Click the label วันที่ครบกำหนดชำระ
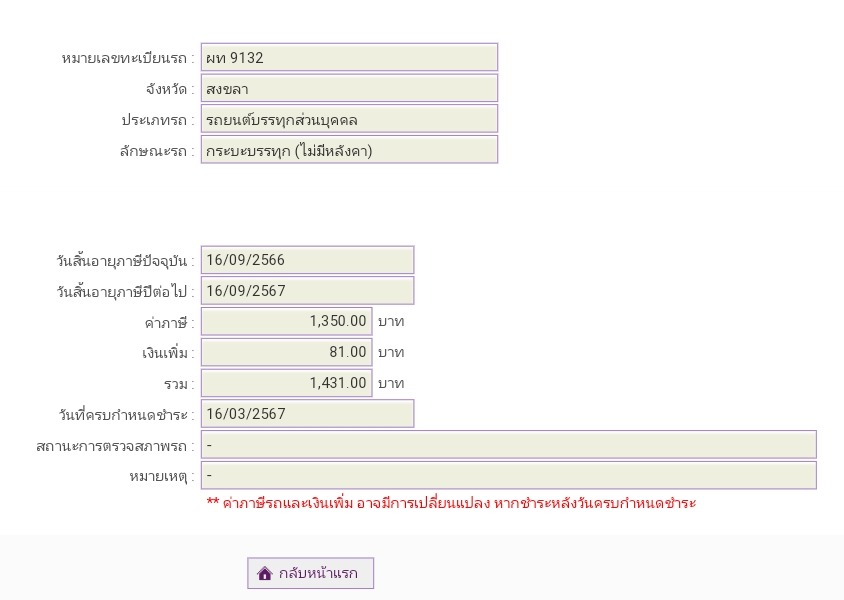This screenshot has height=600, width=844. pos(126,415)
